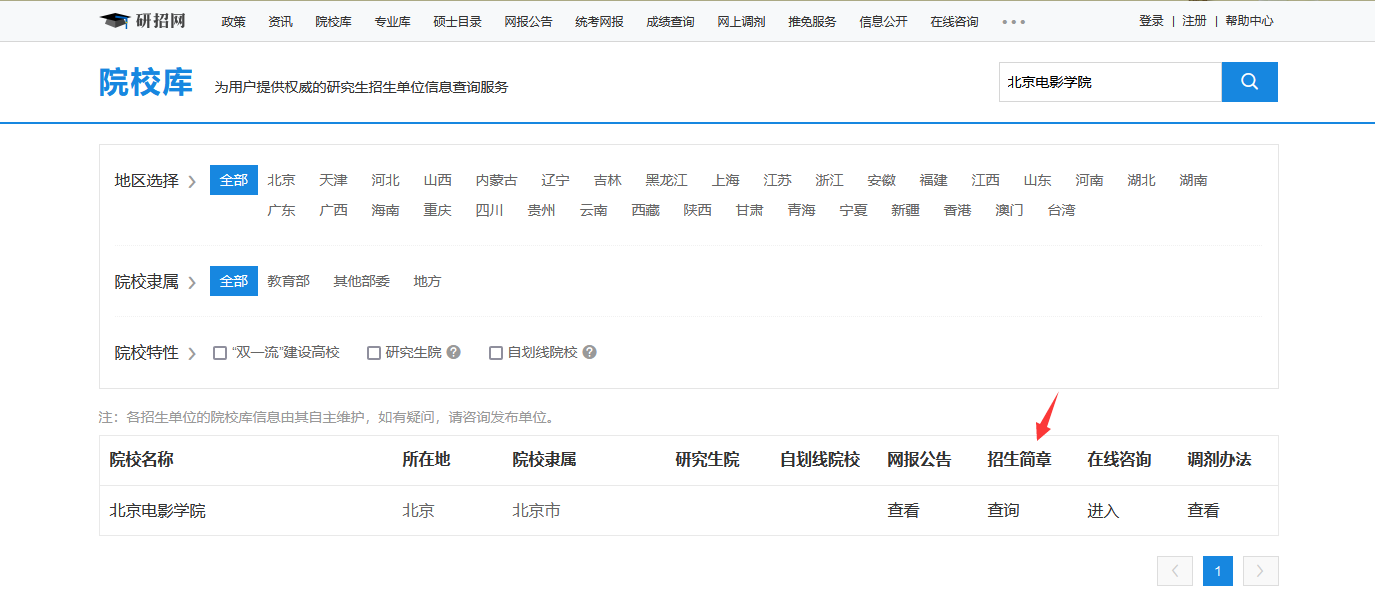Image resolution: width=1375 pixels, height=598 pixels.
Task: Click 查看 under 调剂办法 column
Action: (x=1203, y=511)
